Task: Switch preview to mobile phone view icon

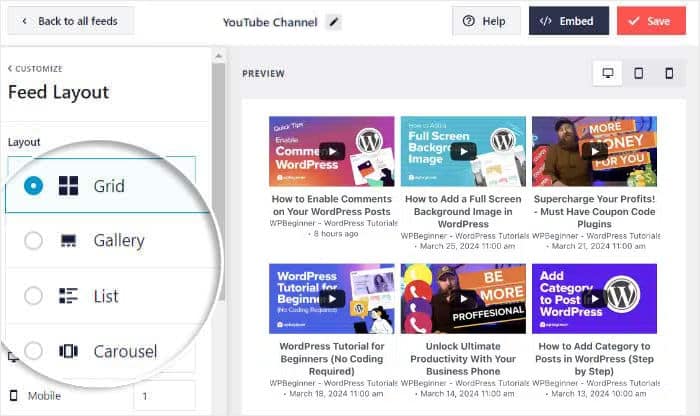Action: 669,73
